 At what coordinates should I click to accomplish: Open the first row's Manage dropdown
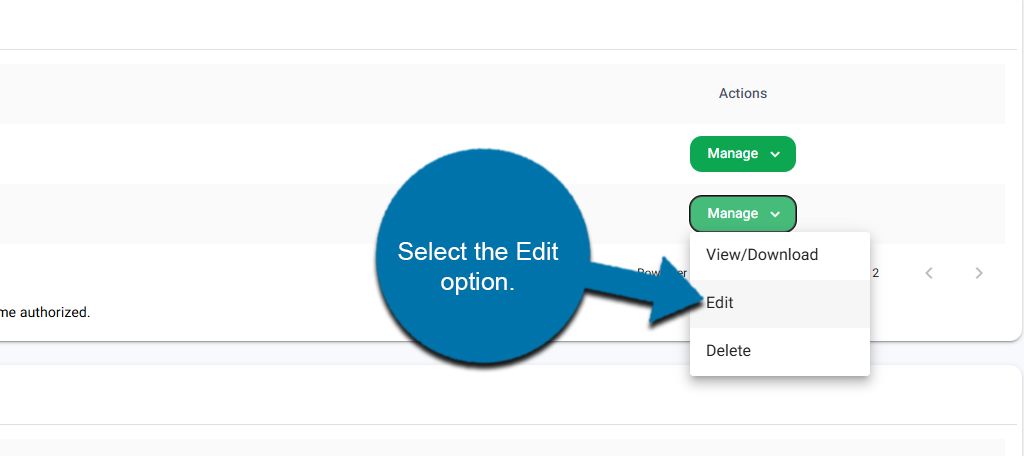point(742,154)
